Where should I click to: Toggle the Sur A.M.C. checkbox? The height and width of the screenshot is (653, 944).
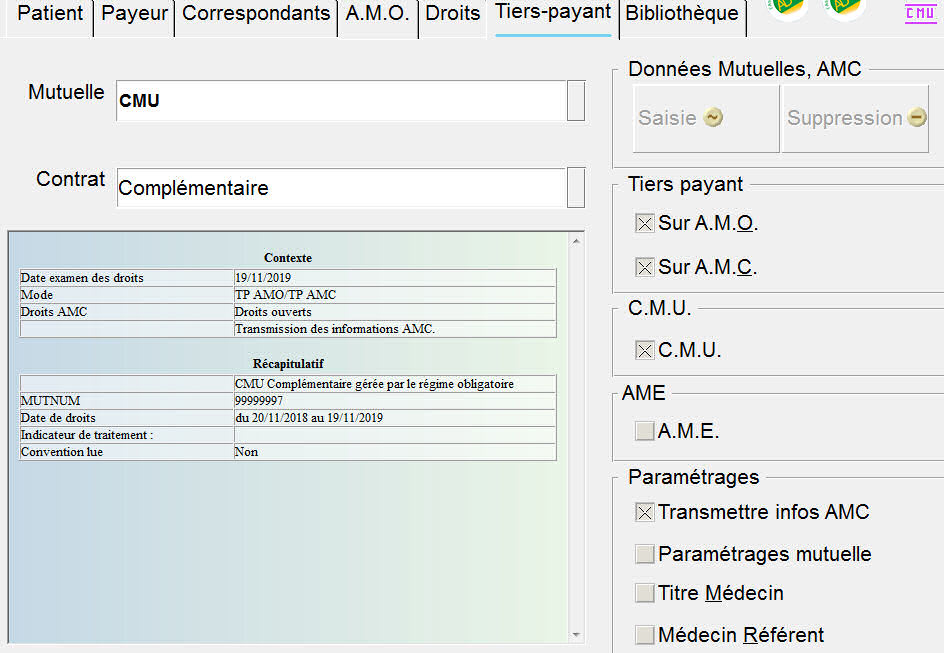pyautogui.click(x=645, y=268)
